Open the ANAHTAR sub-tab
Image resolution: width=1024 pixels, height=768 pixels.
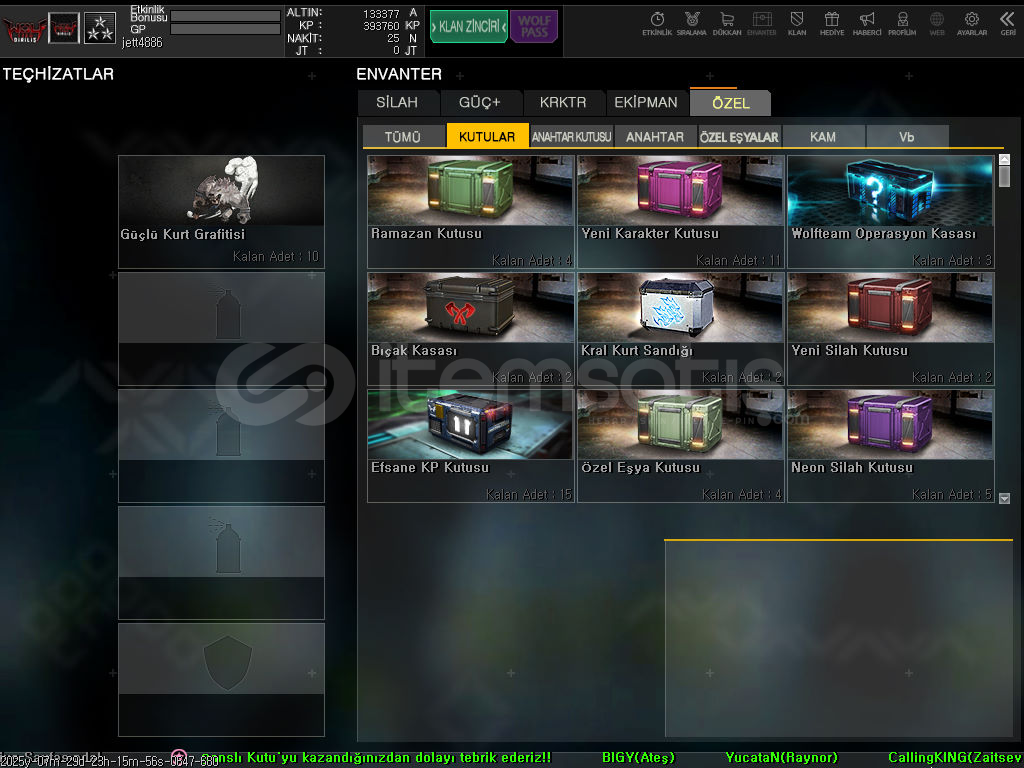[655, 136]
